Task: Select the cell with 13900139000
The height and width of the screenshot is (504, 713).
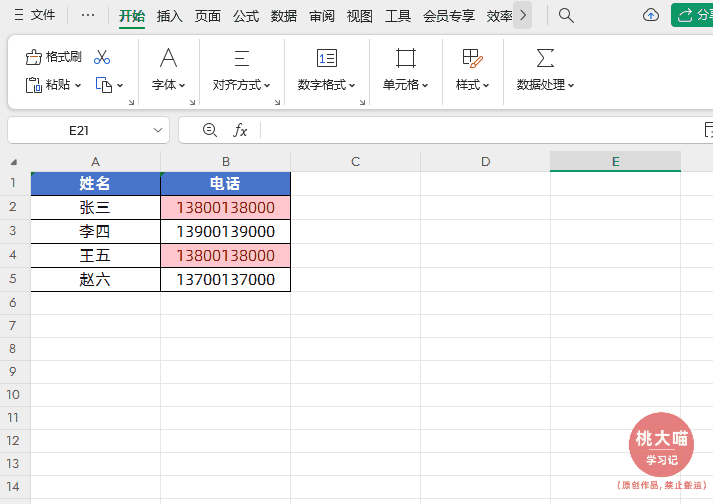Action: pyautogui.click(x=226, y=232)
